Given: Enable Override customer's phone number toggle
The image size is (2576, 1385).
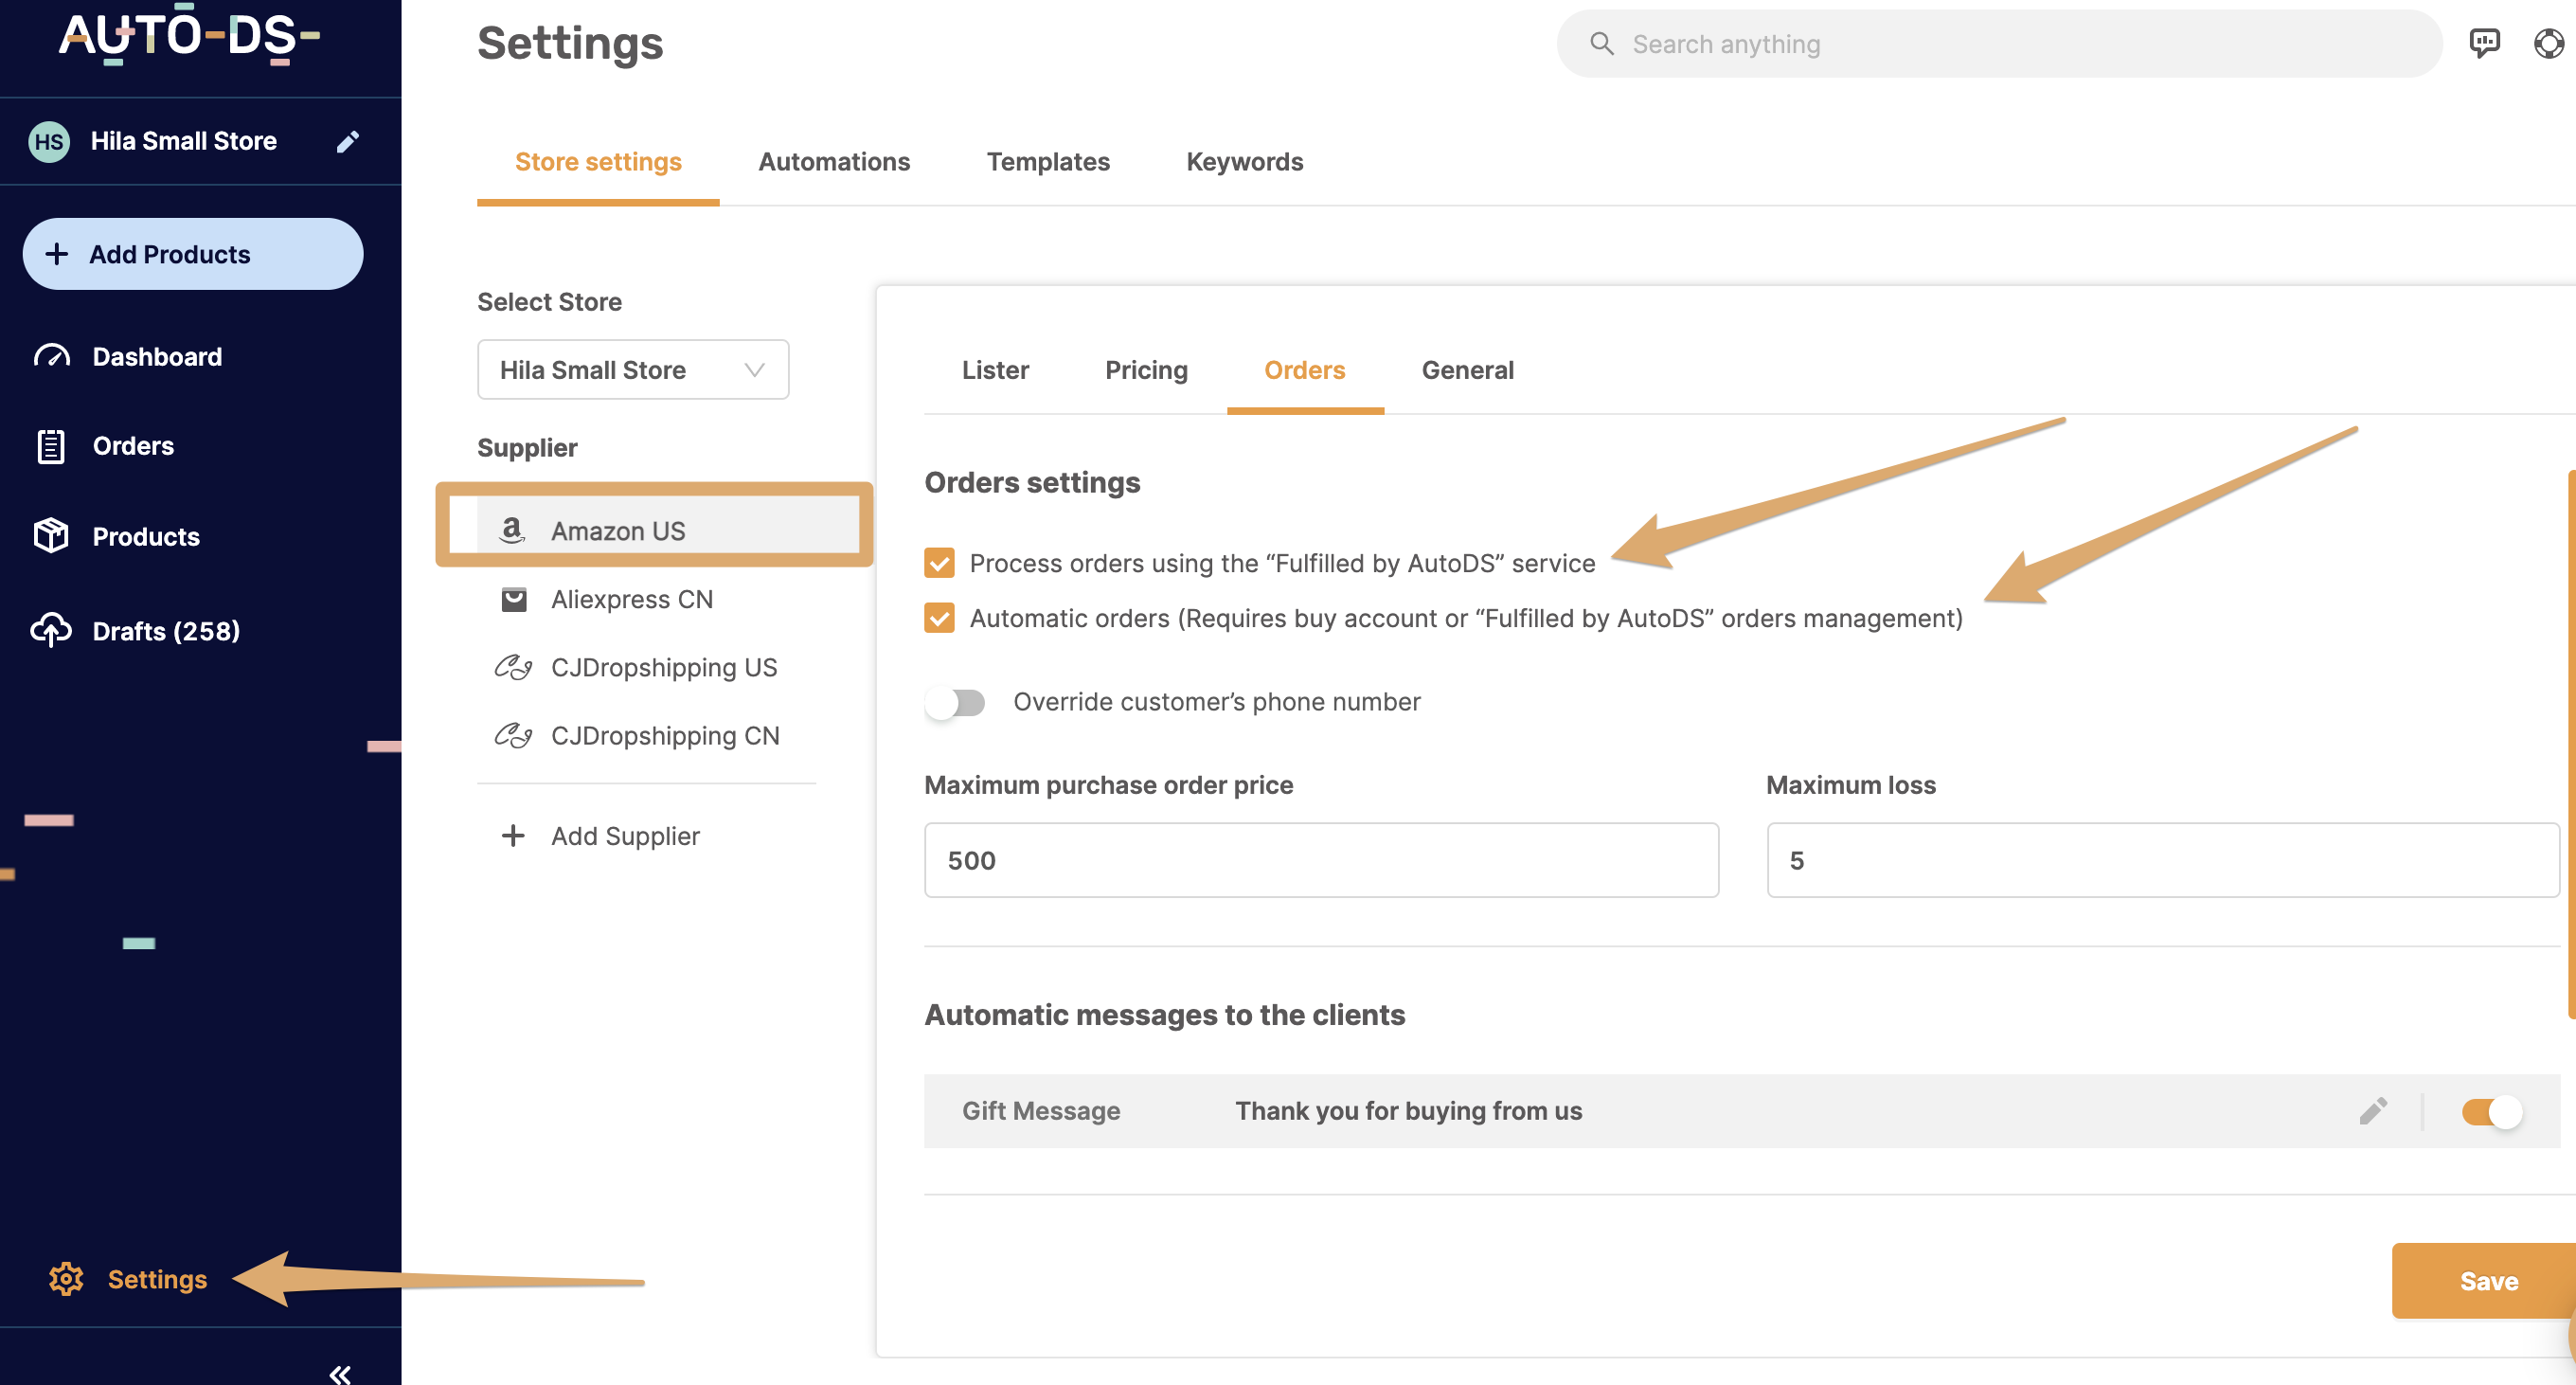Looking at the screenshot, I should (955, 702).
